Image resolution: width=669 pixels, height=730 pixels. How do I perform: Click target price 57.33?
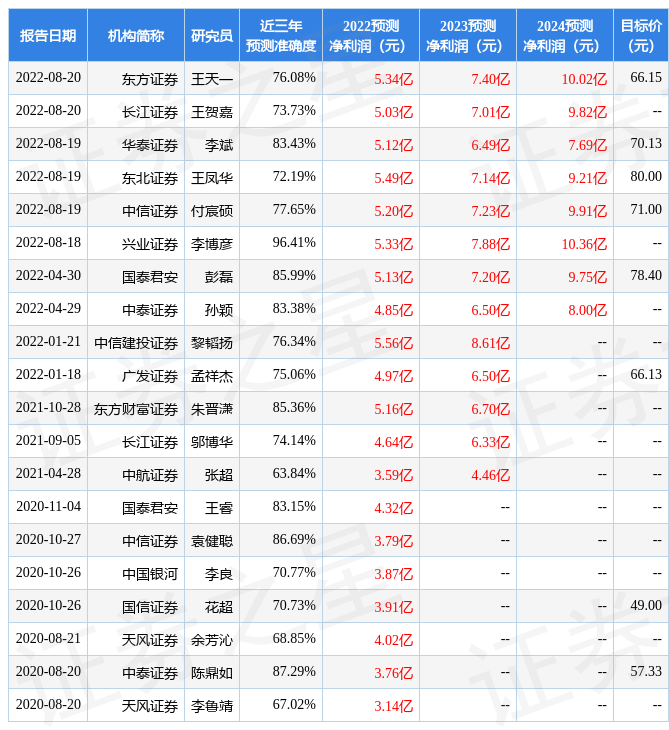pyautogui.click(x=646, y=672)
